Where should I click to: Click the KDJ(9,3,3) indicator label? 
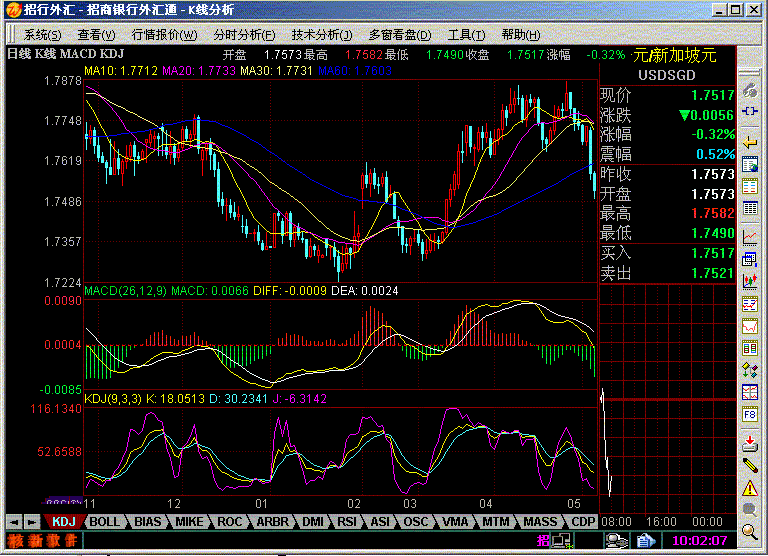coord(113,398)
